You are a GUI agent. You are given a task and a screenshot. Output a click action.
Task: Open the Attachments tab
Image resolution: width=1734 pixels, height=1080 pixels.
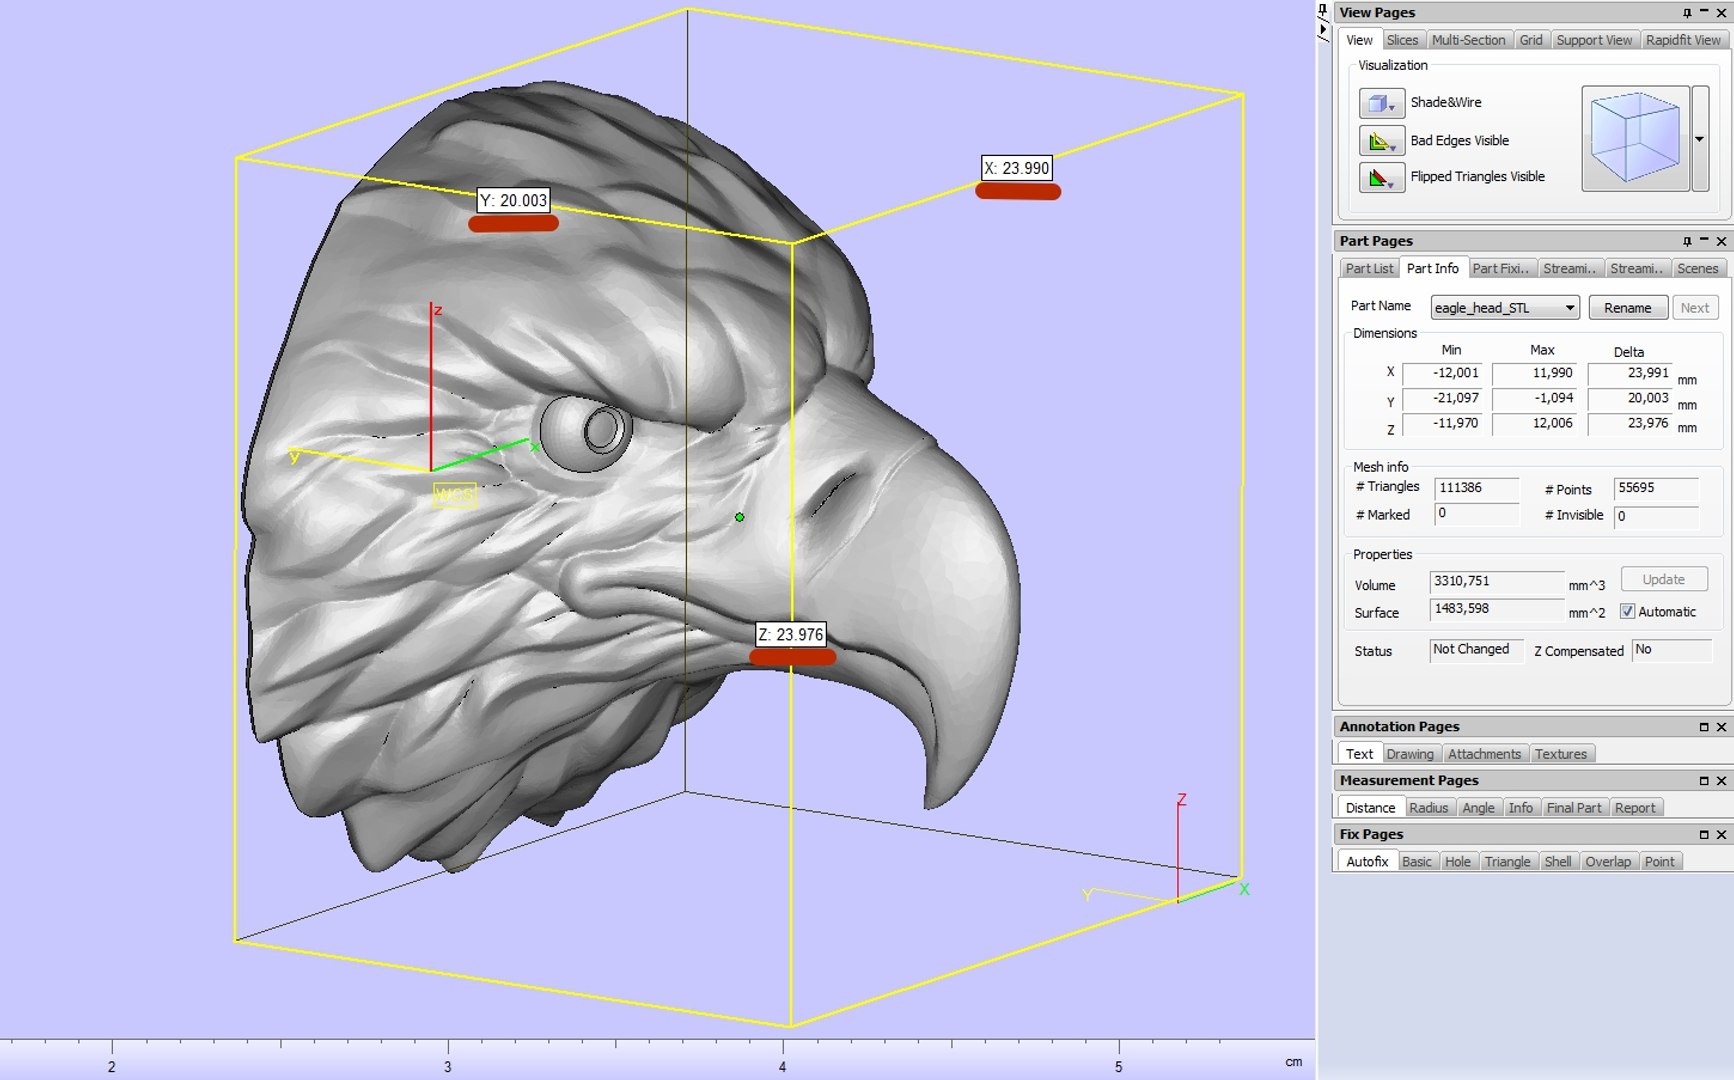pyautogui.click(x=1484, y=755)
